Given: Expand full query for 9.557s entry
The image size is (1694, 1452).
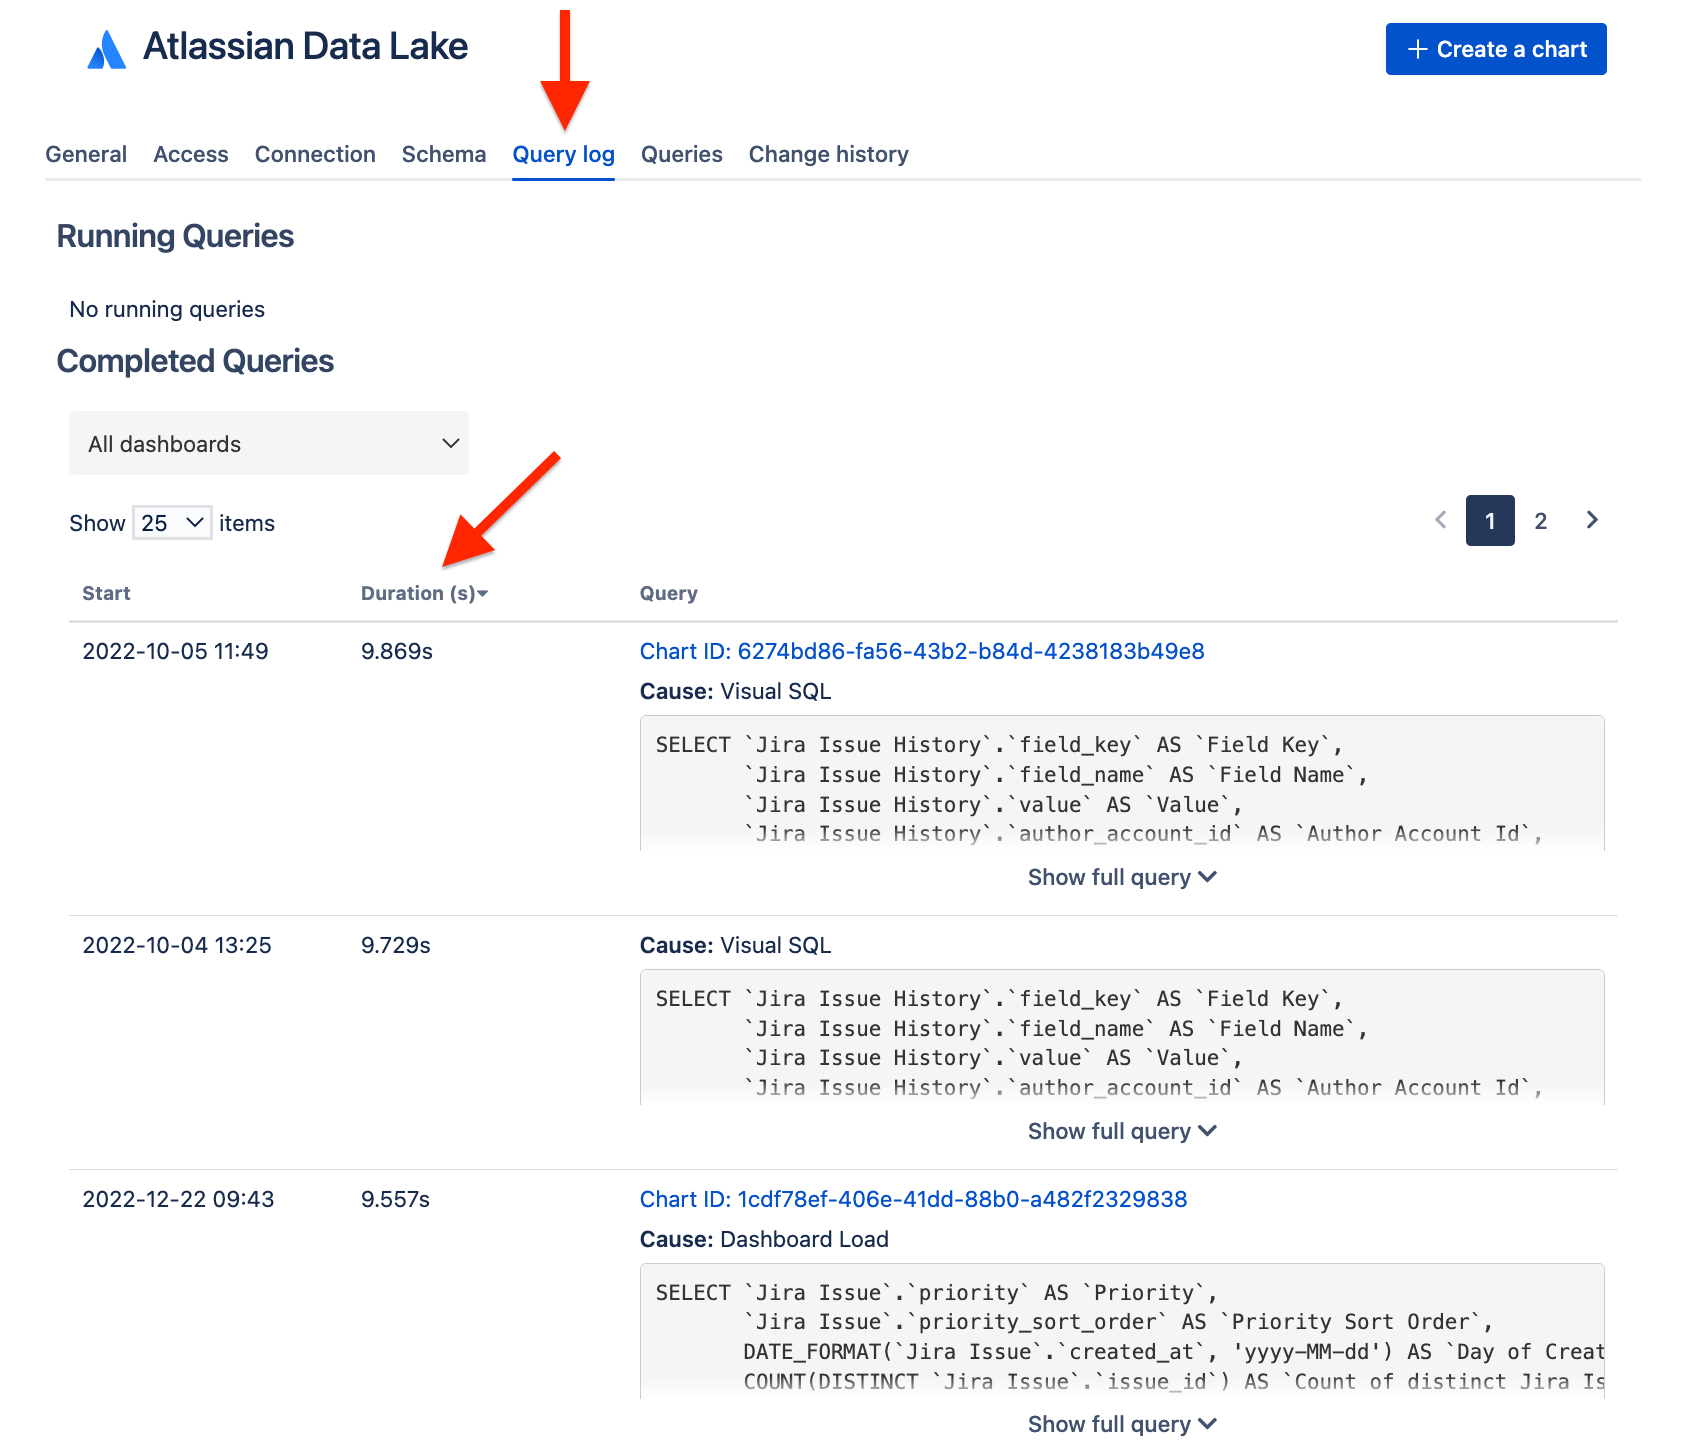Looking at the screenshot, I should coord(1122,1424).
